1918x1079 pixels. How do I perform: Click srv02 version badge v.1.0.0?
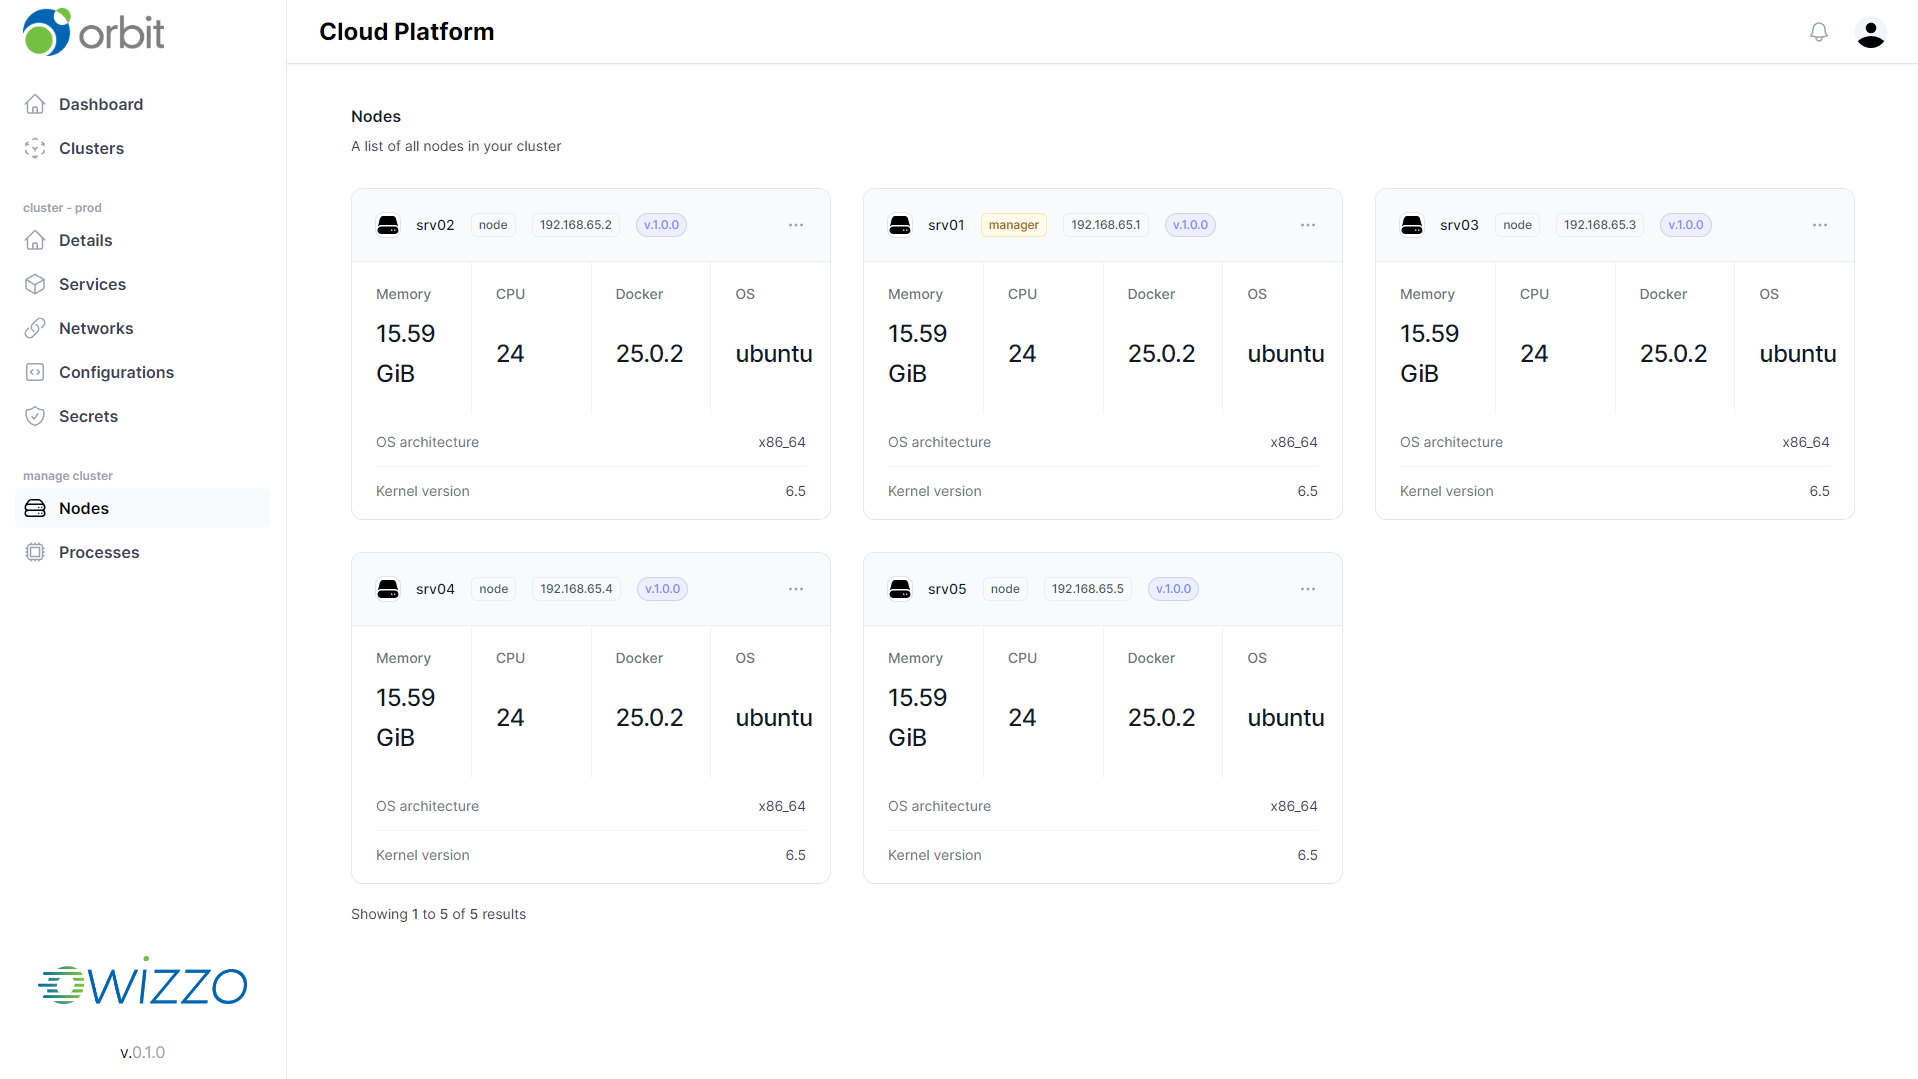[x=661, y=225]
